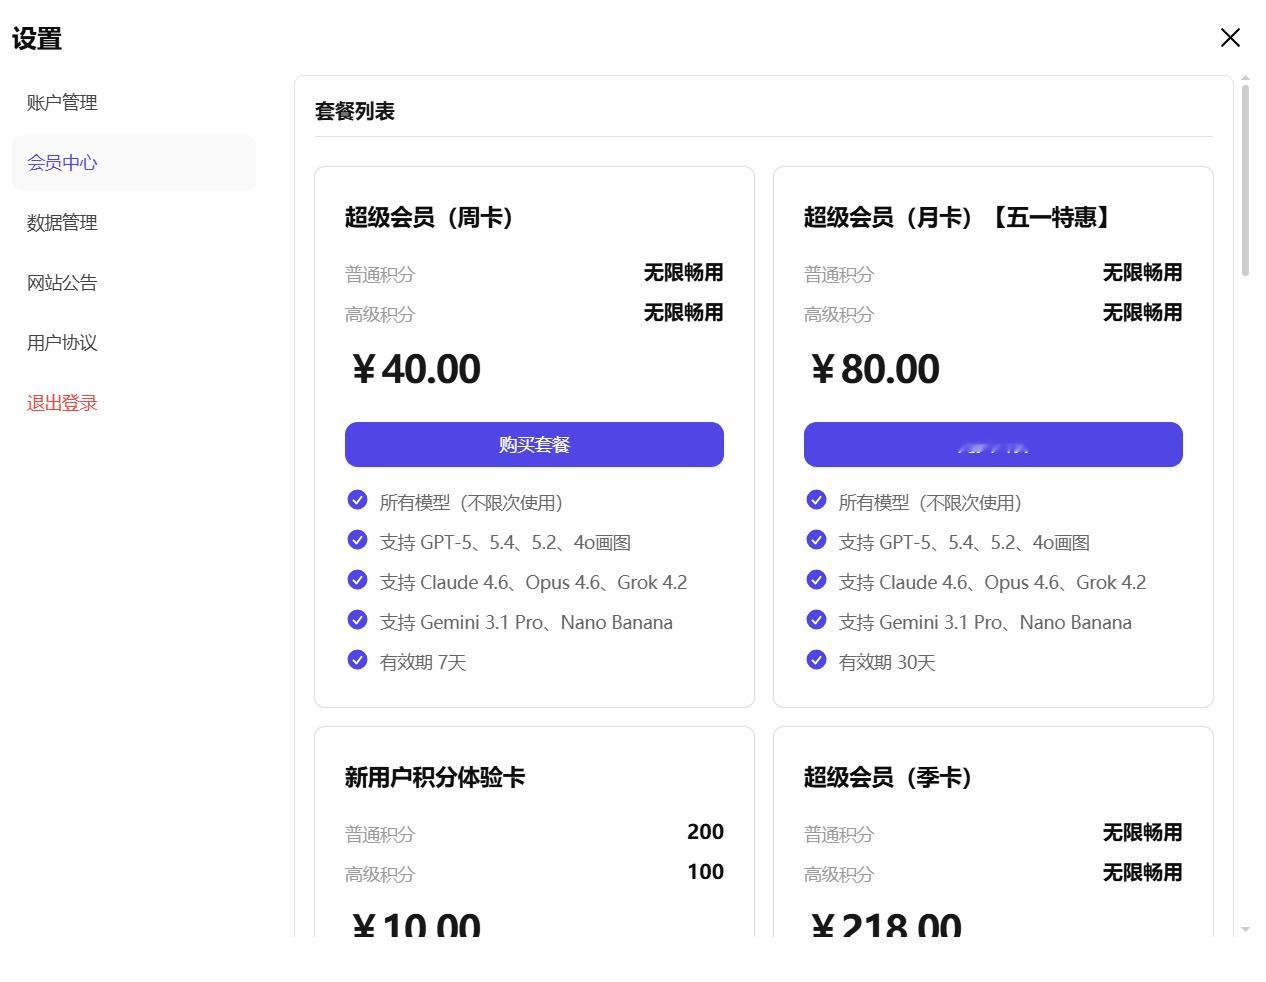The width and height of the screenshot is (1266, 982).
Task: Go to 网站公告 section
Action: pyautogui.click(x=62, y=283)
